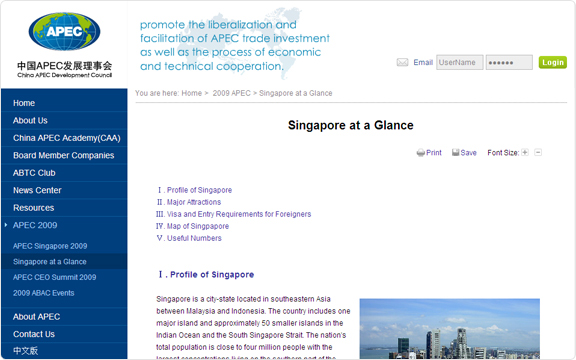Image resolution: width=576 pixels, height=360 pixels.
Task: Open the About Us menu item
Action: click(x=30, y=120)
